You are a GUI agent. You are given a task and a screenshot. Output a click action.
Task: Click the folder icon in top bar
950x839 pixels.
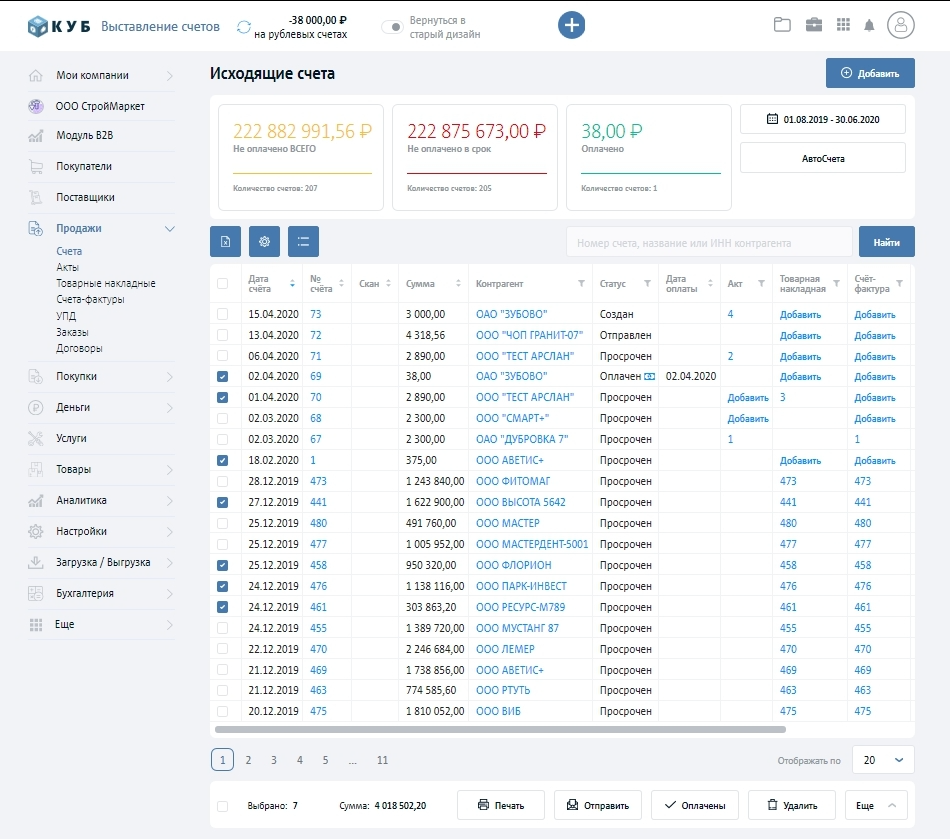click(782, 26)
